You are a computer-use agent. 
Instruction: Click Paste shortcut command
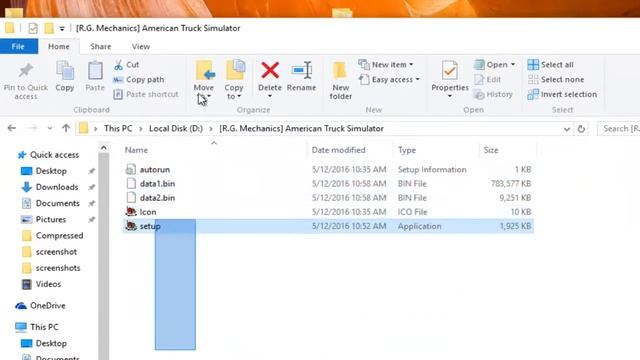(x=146, y=94)
